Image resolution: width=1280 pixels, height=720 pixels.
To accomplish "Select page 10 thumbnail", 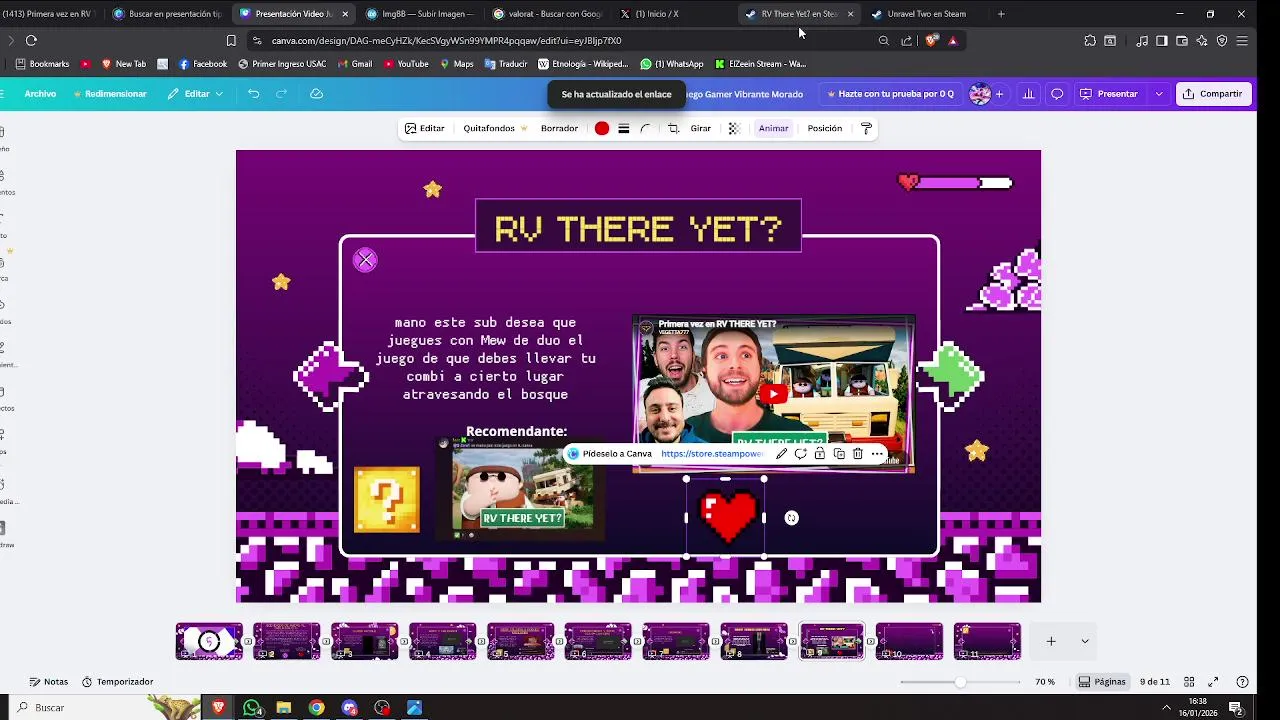I will coord(909,641).
